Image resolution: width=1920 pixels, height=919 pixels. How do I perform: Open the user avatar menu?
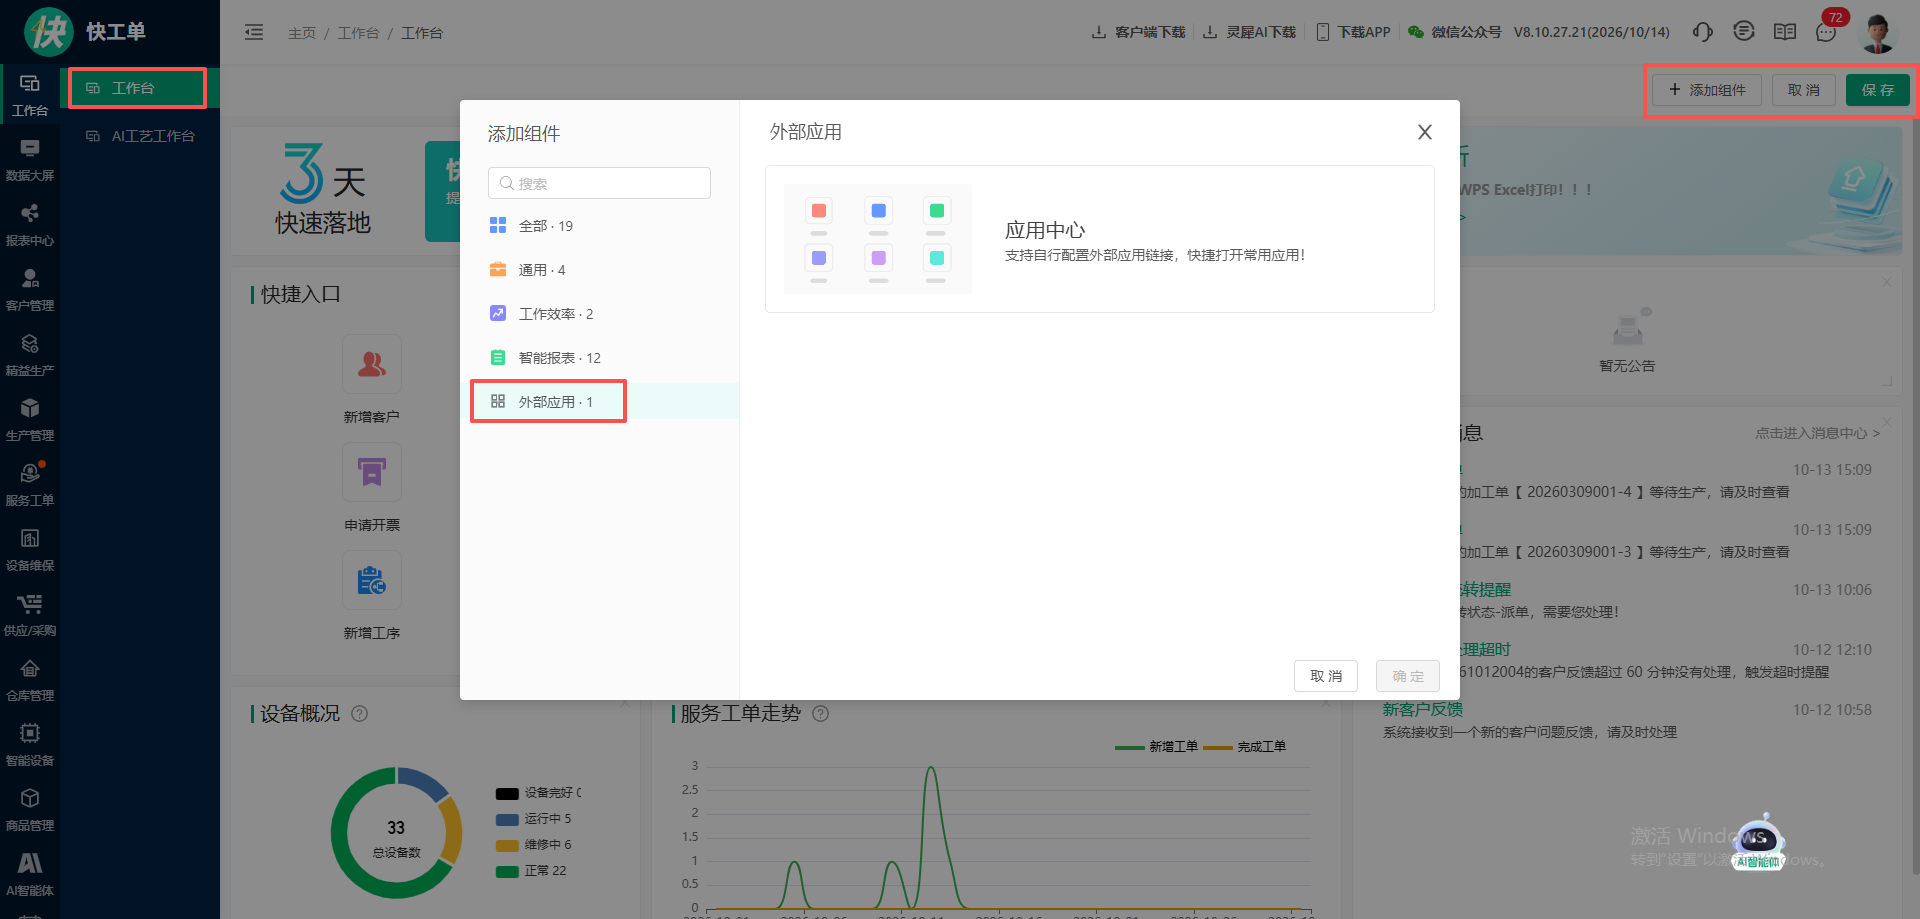click(1878, 33)
